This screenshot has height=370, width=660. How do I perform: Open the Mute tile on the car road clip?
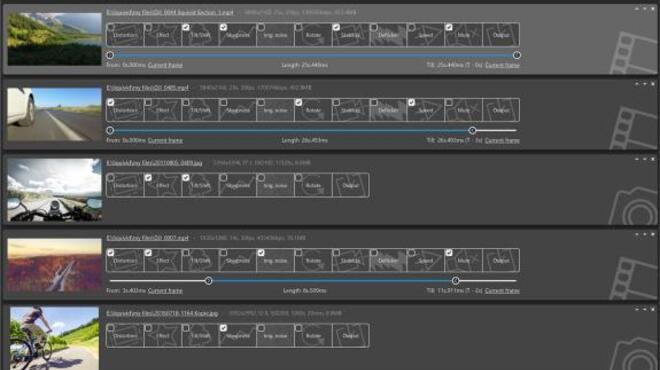coord(463,110)
